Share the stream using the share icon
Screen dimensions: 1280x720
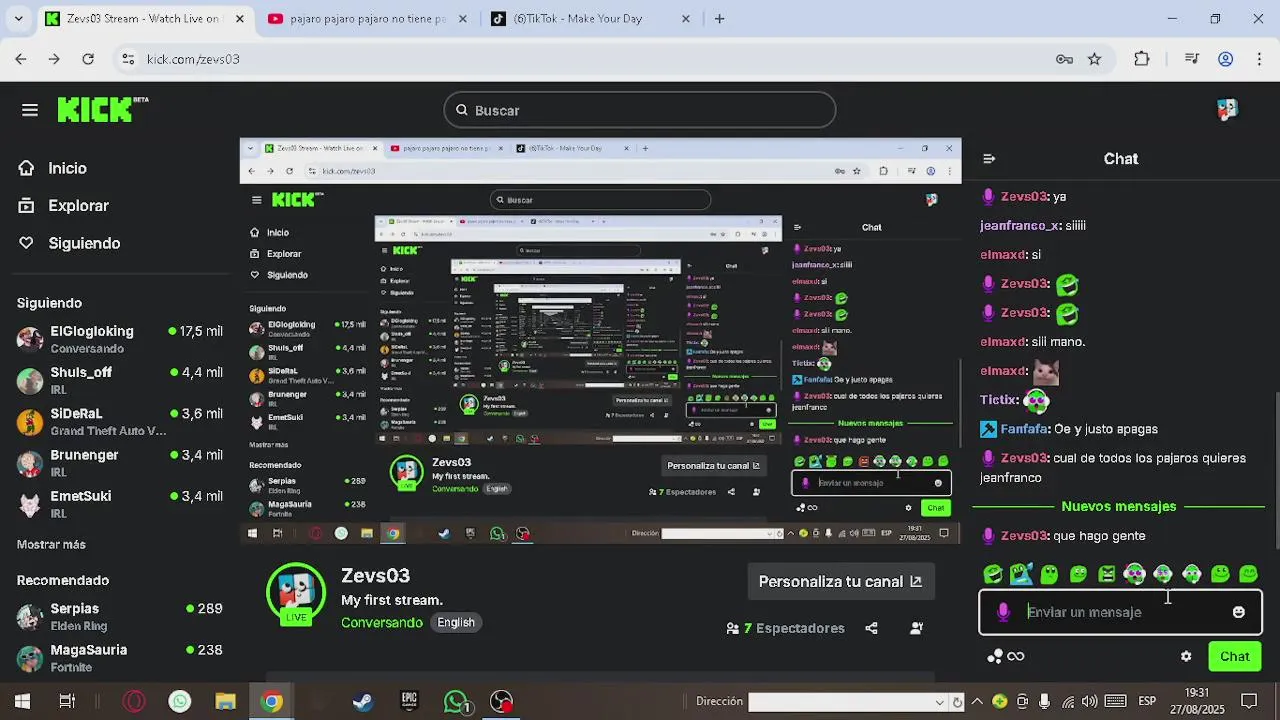[x=871, y=628]
